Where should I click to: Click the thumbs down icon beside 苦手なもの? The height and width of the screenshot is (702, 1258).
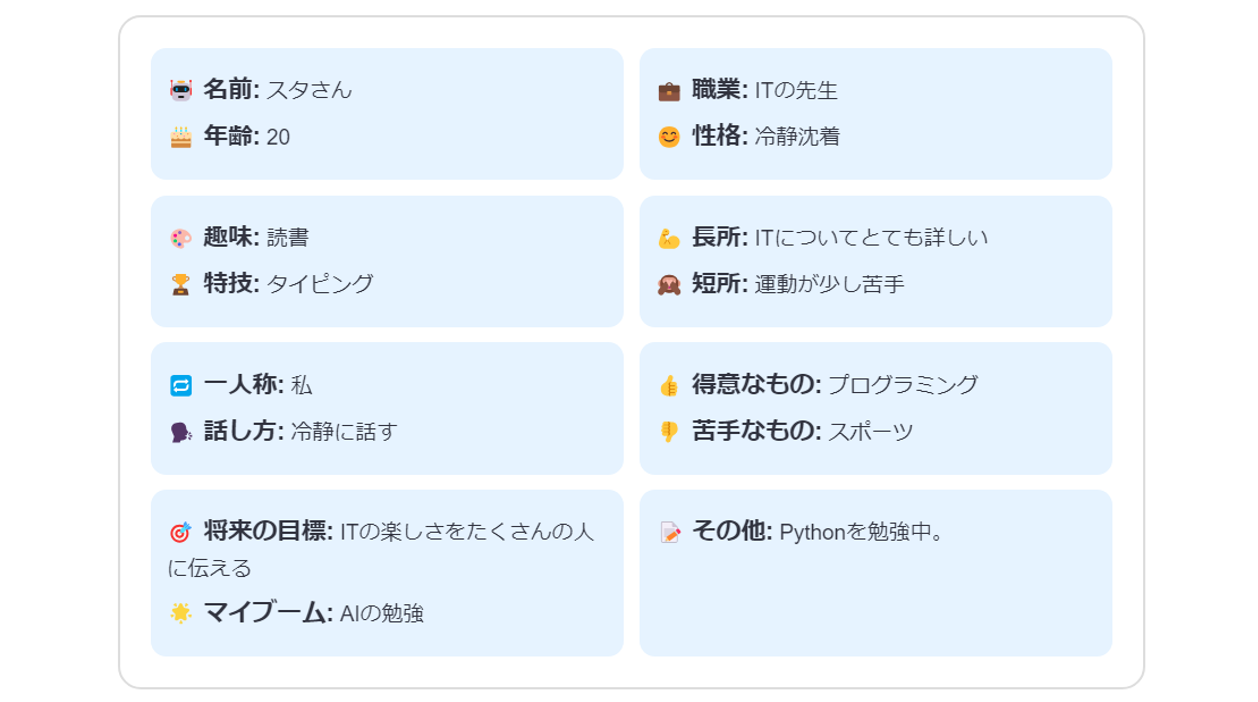coord(669,432)
